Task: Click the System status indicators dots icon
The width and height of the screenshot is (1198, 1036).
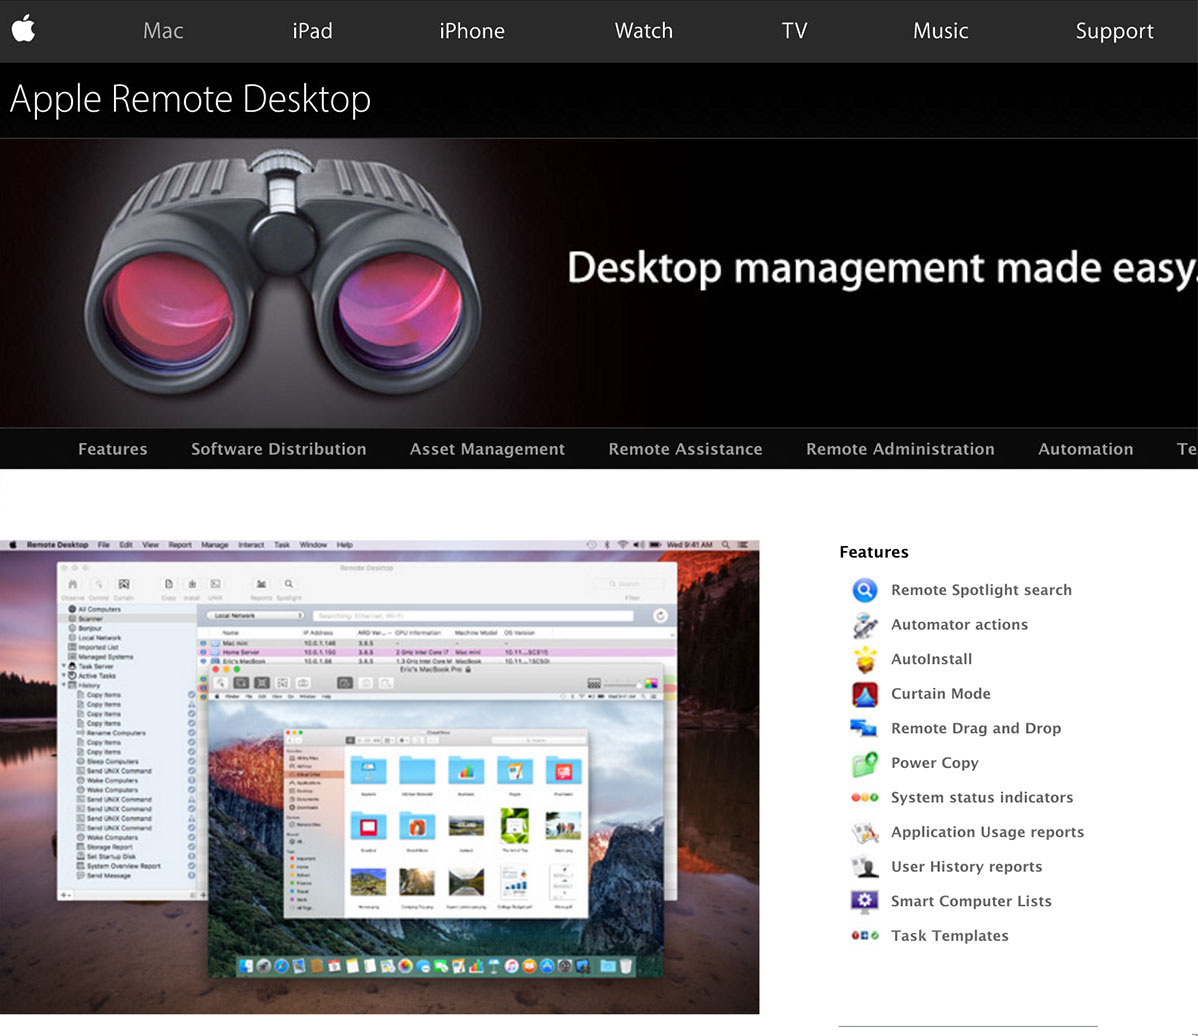Action: (864, 798)
